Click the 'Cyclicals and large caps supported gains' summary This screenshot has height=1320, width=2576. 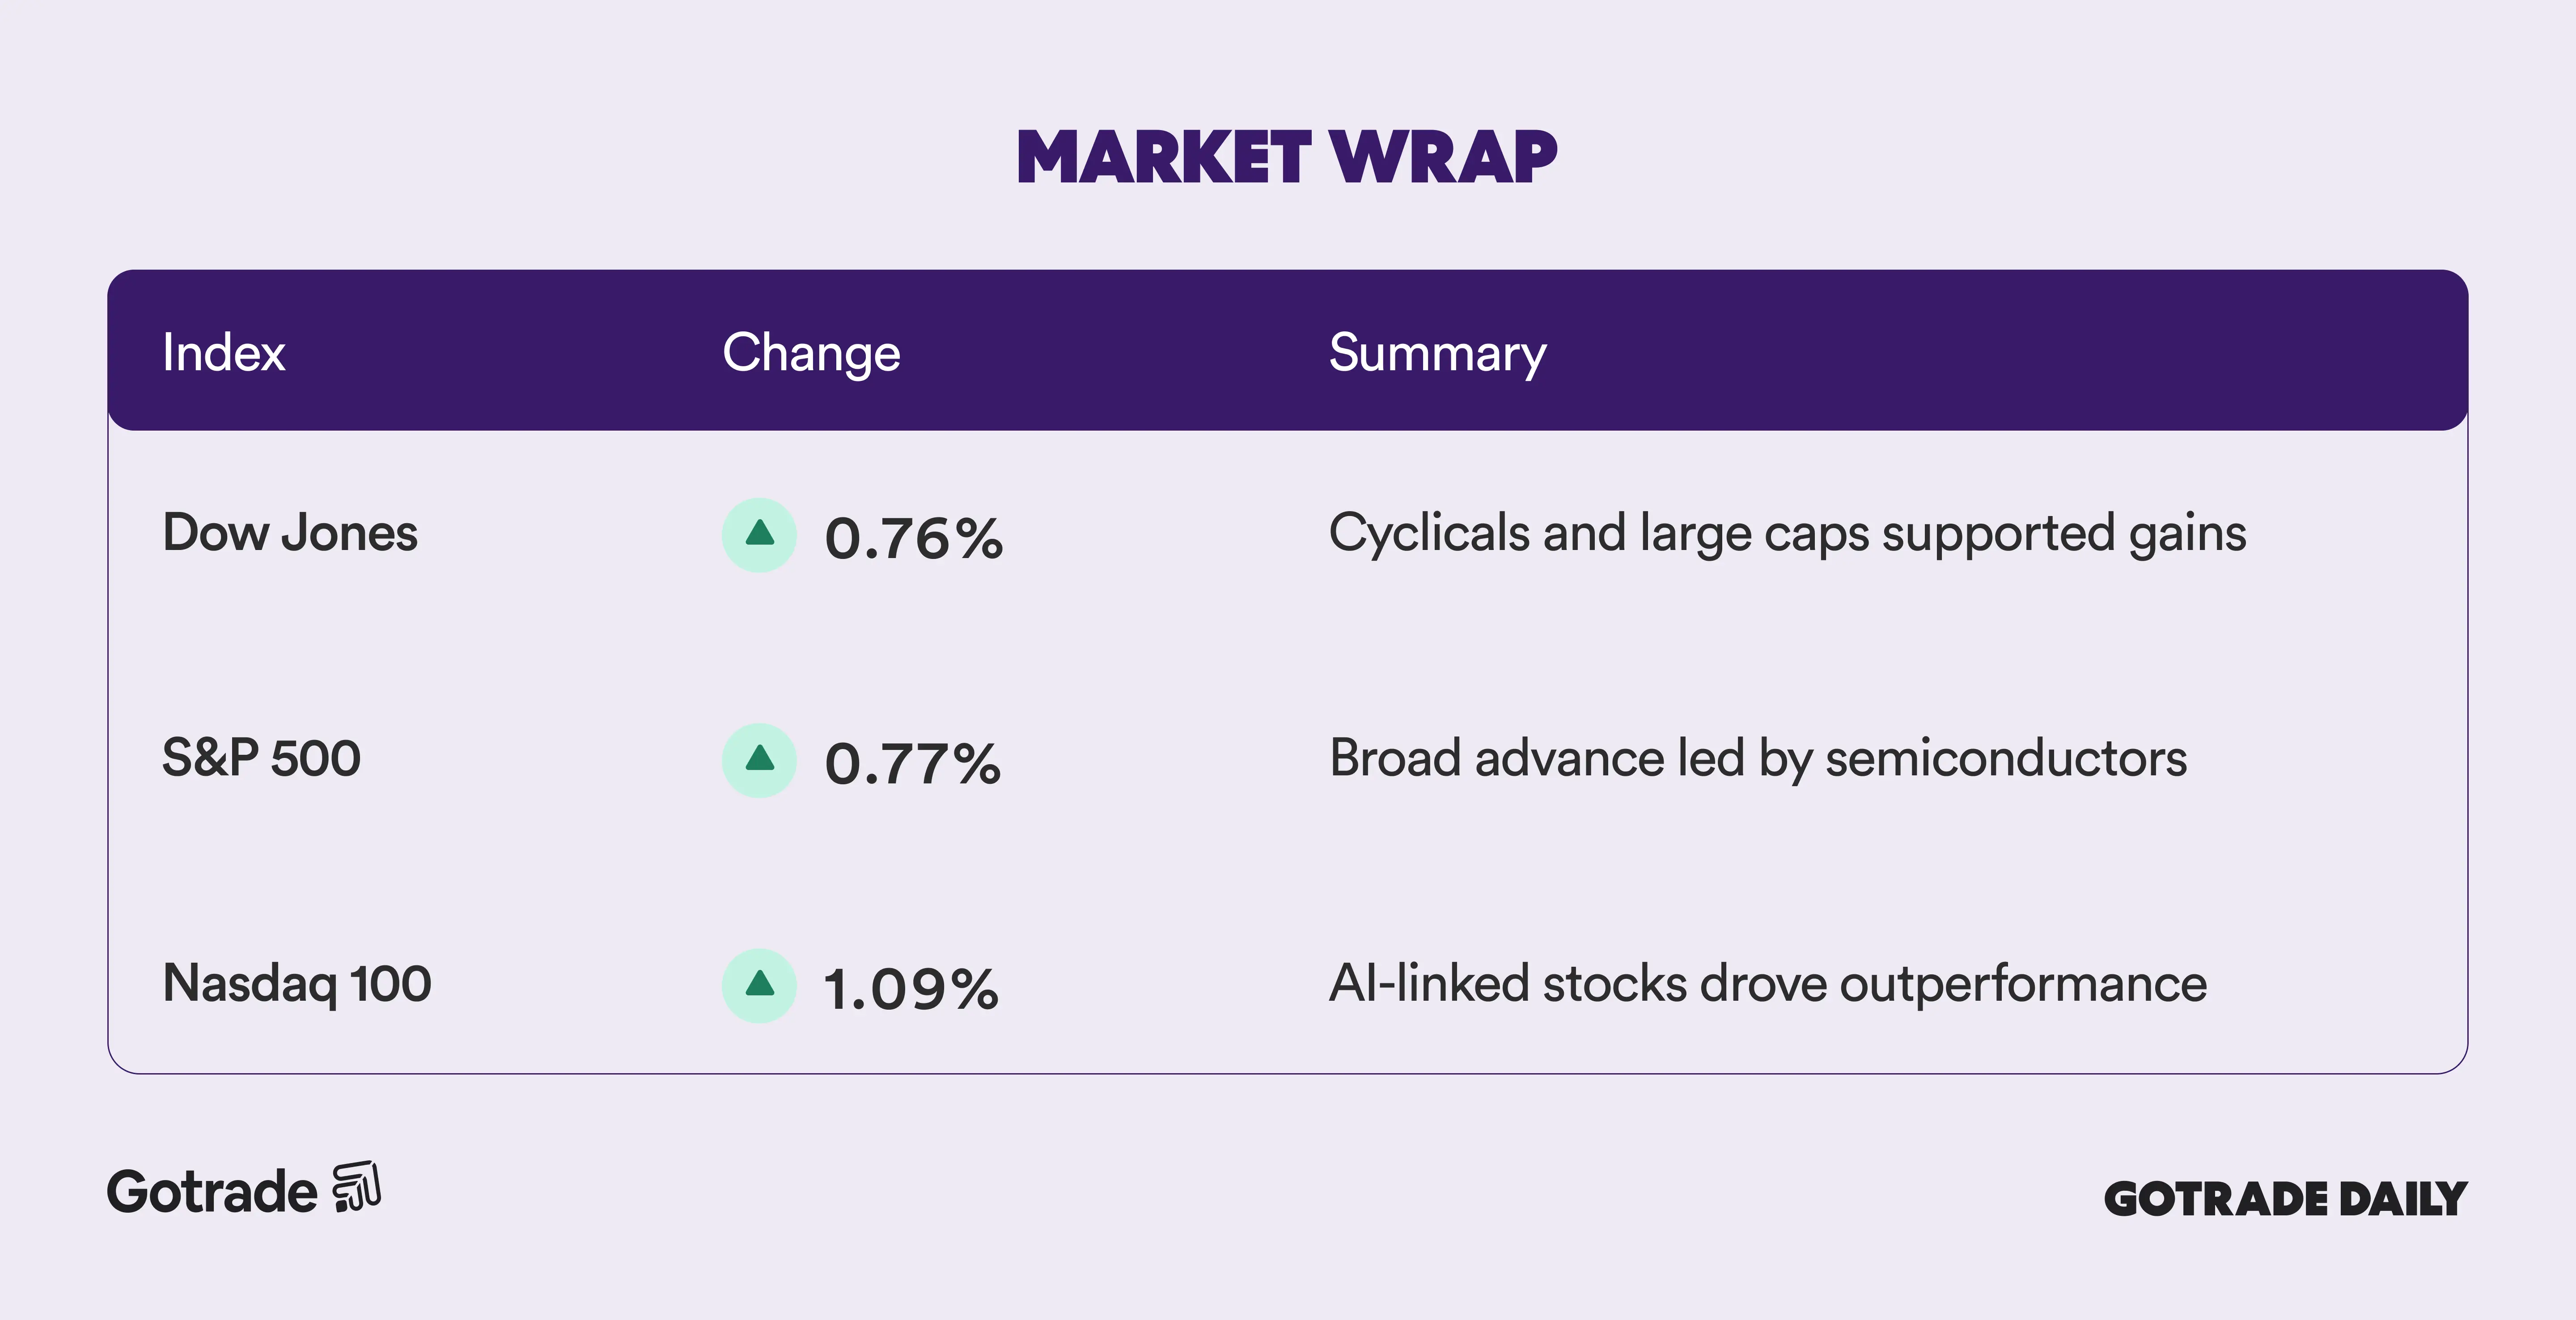click(x=1787, y=533)
